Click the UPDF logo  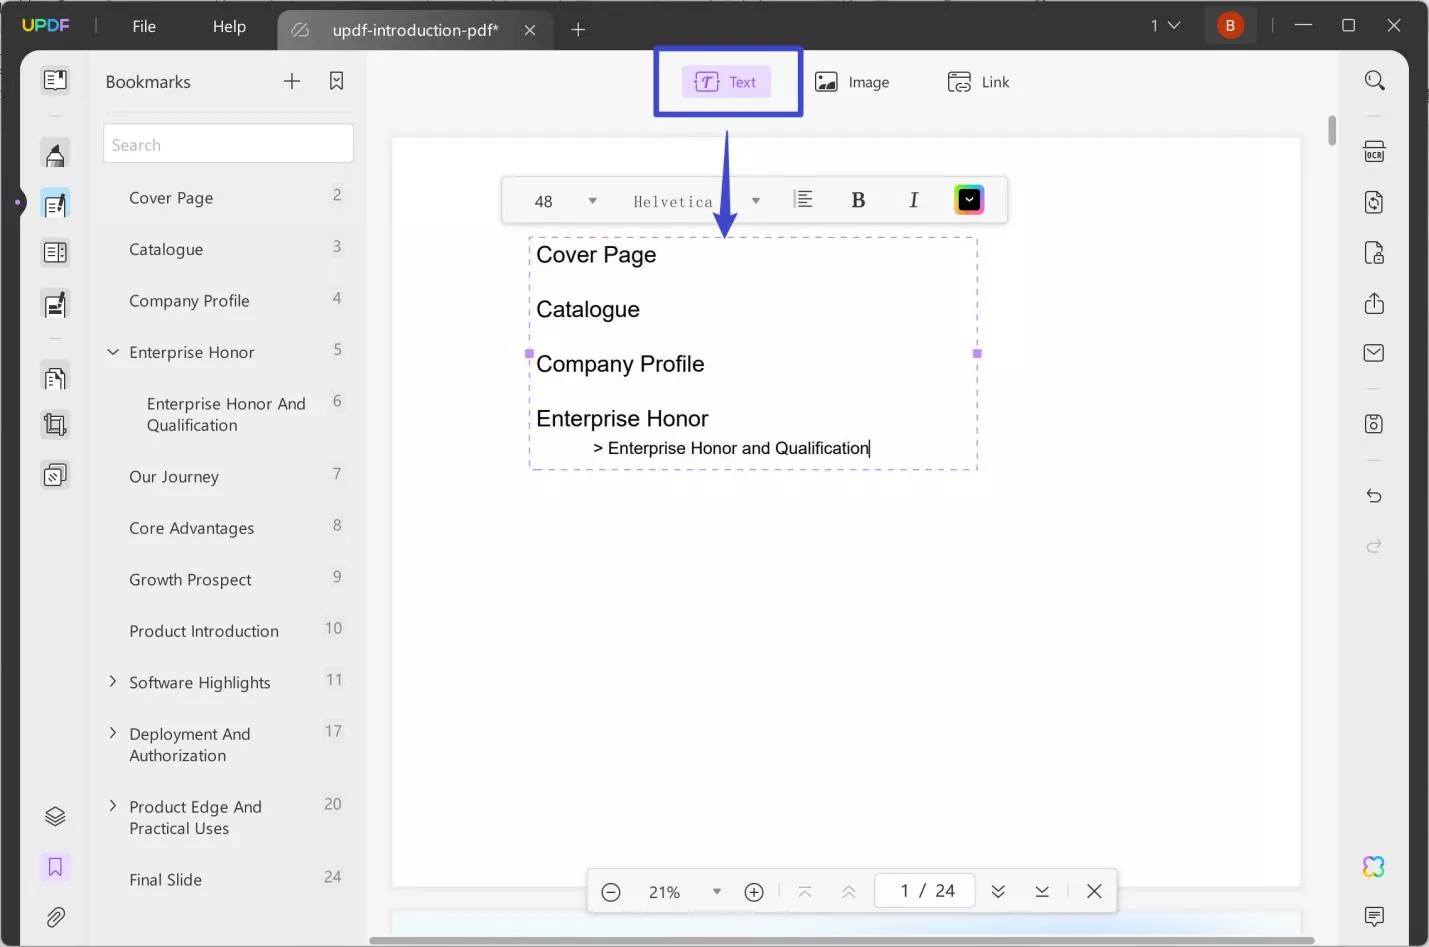point(46,25)
